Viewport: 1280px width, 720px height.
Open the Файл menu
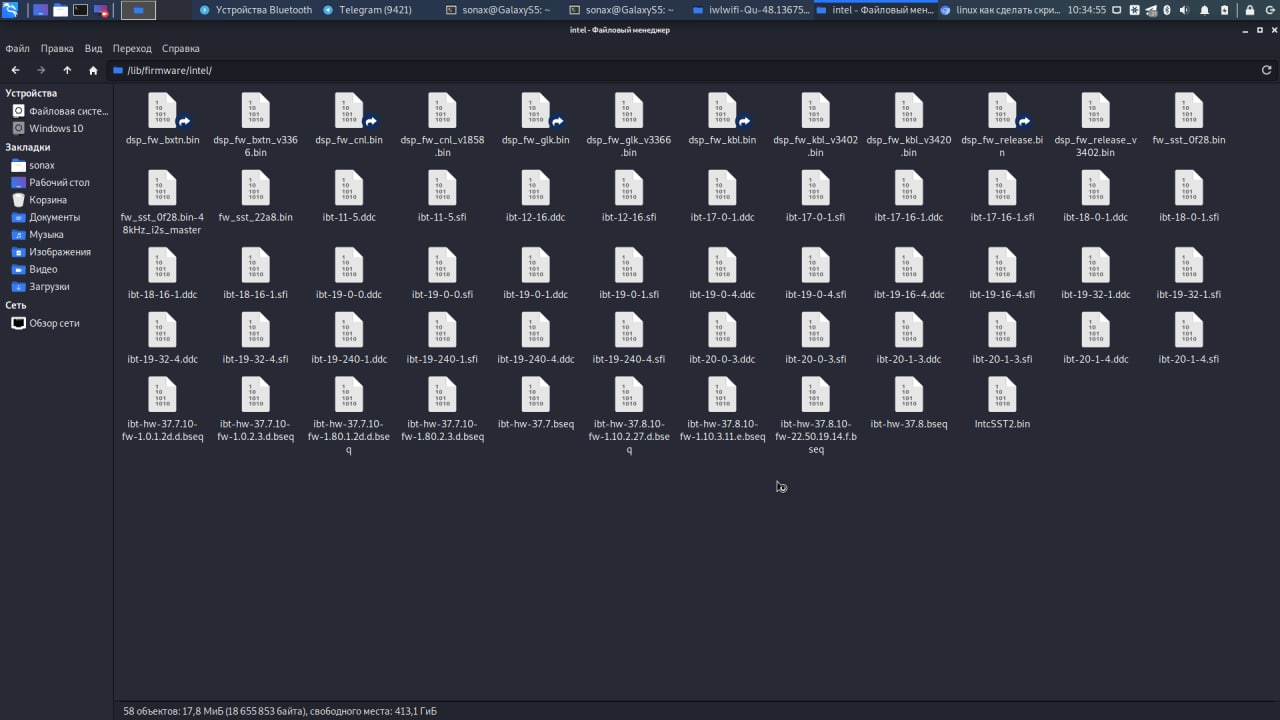pos(17,48)
